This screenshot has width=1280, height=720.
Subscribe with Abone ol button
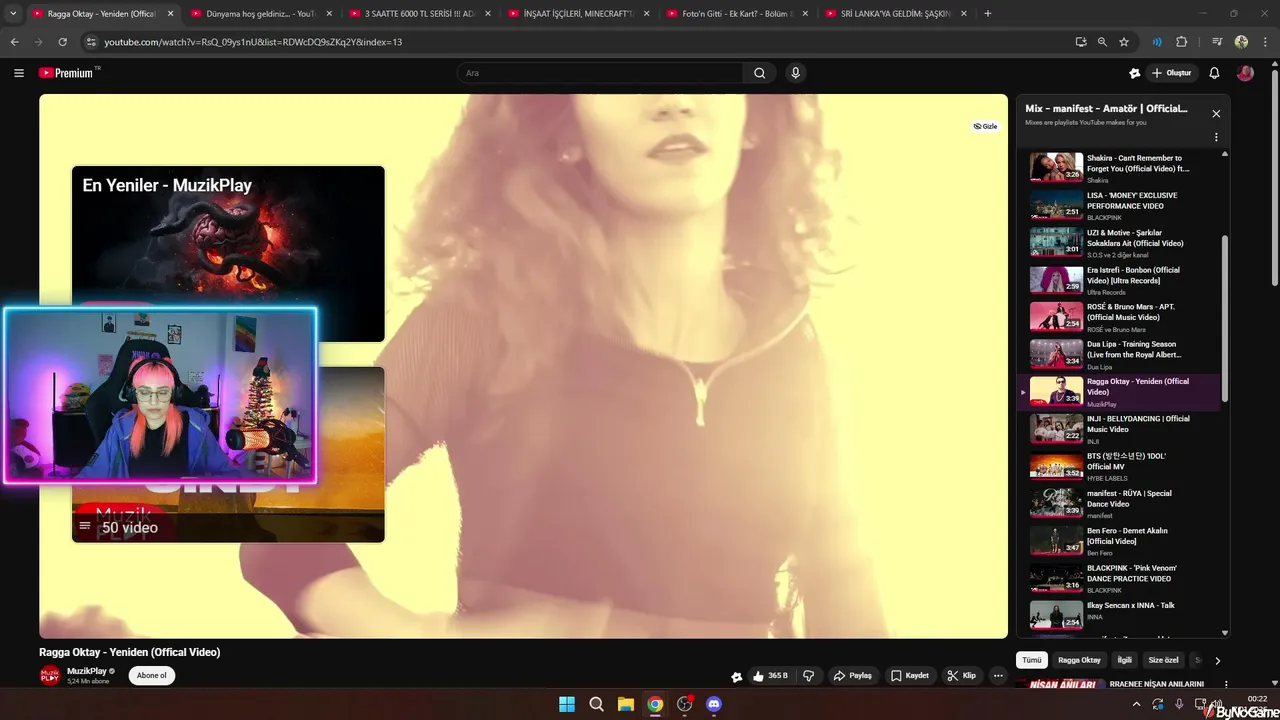pyautogui.click(x=152, y=675)
